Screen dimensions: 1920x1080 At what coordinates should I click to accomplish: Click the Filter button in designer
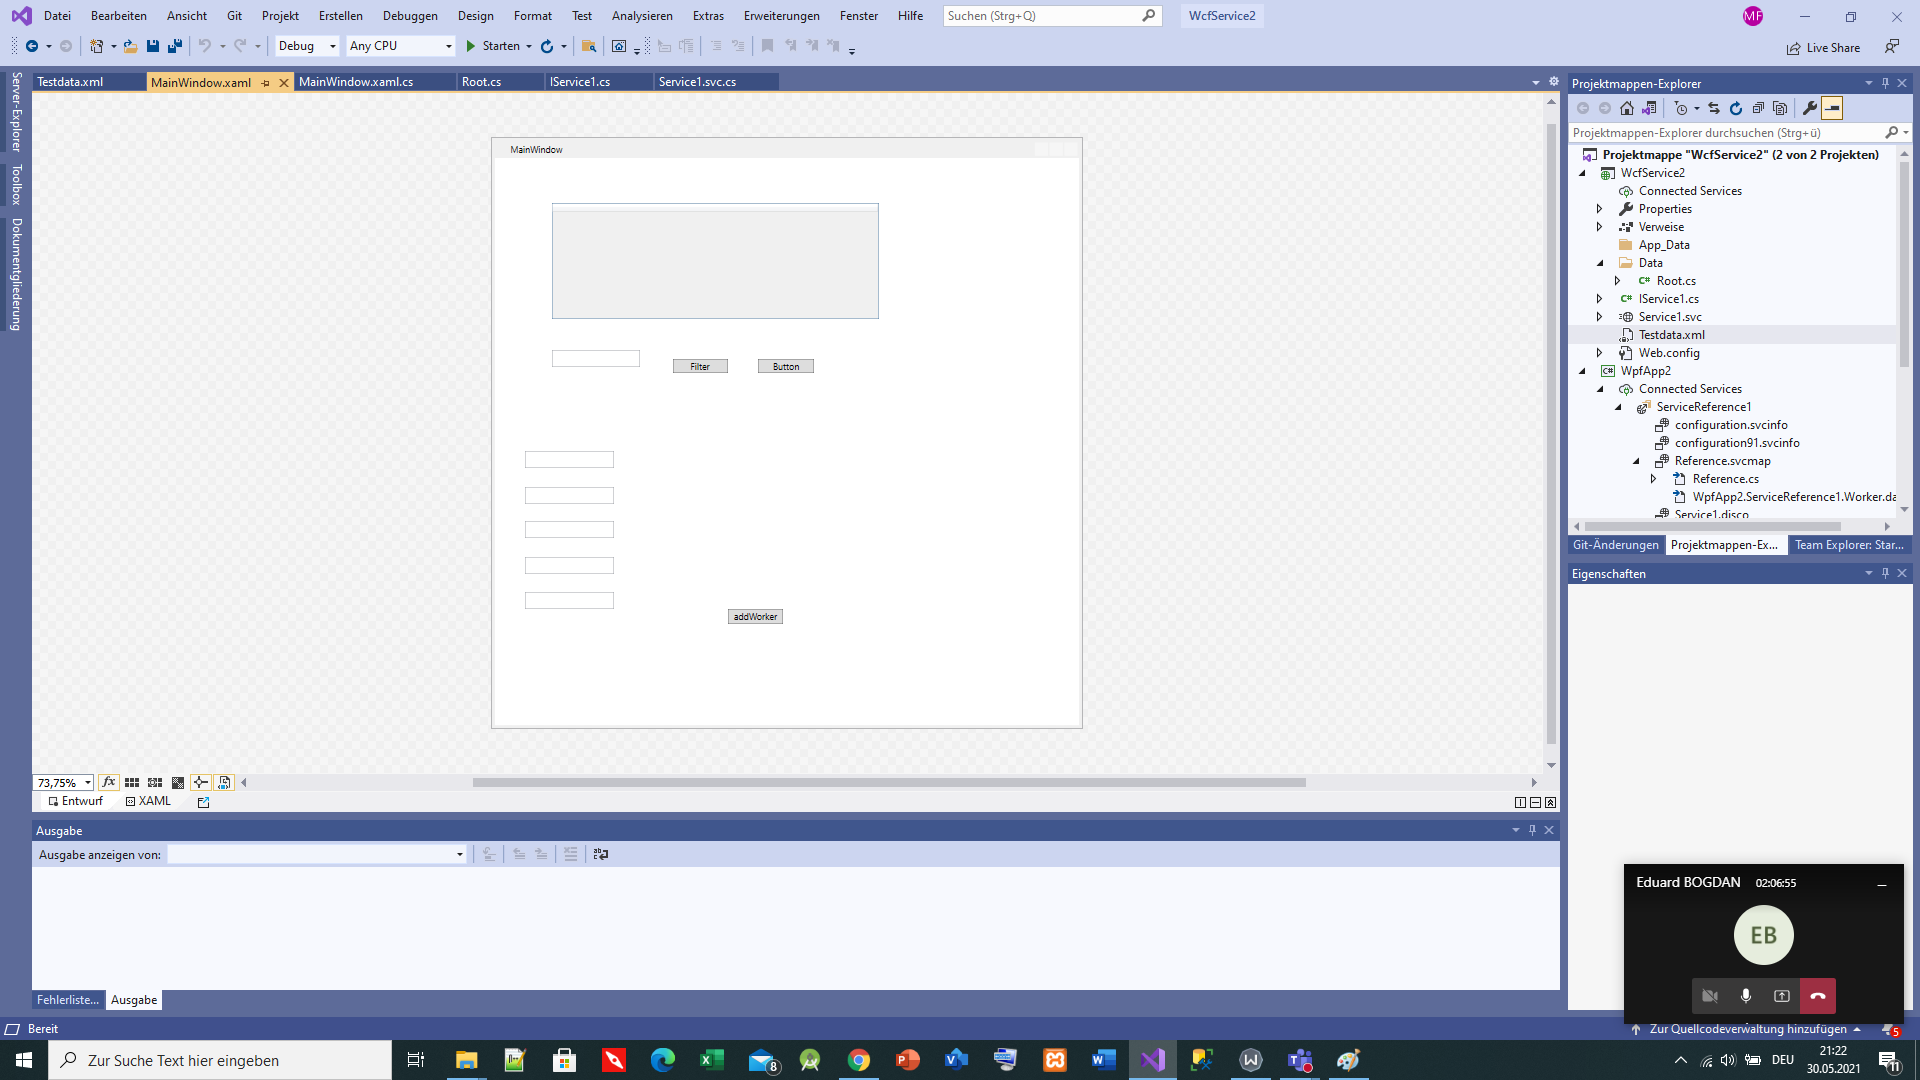[x=700, y=367]
